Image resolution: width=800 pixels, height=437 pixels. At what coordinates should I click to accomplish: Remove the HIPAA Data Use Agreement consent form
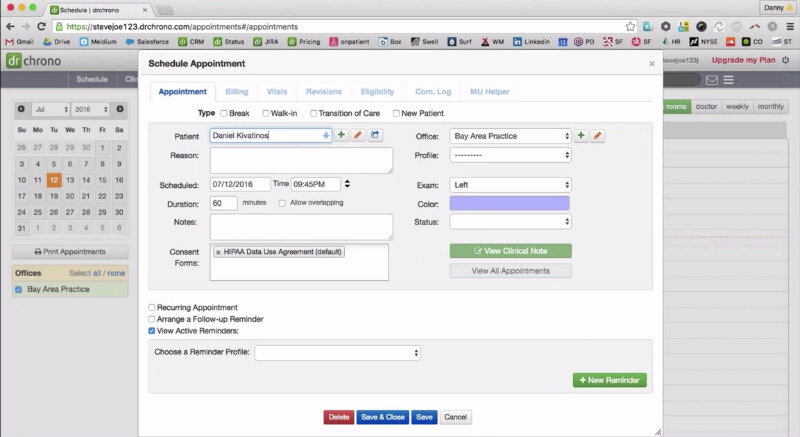coord(219,252)
